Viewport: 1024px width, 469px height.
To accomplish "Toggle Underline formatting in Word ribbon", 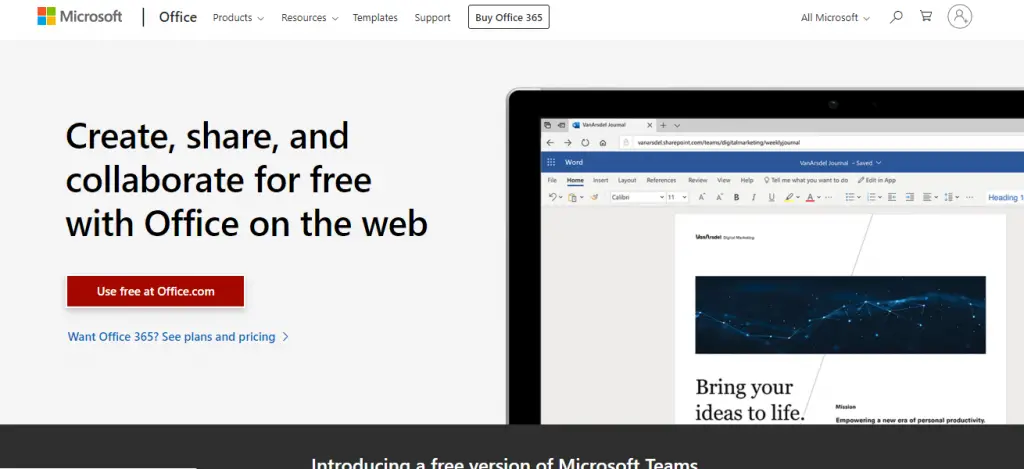I will tap(771, 197).
